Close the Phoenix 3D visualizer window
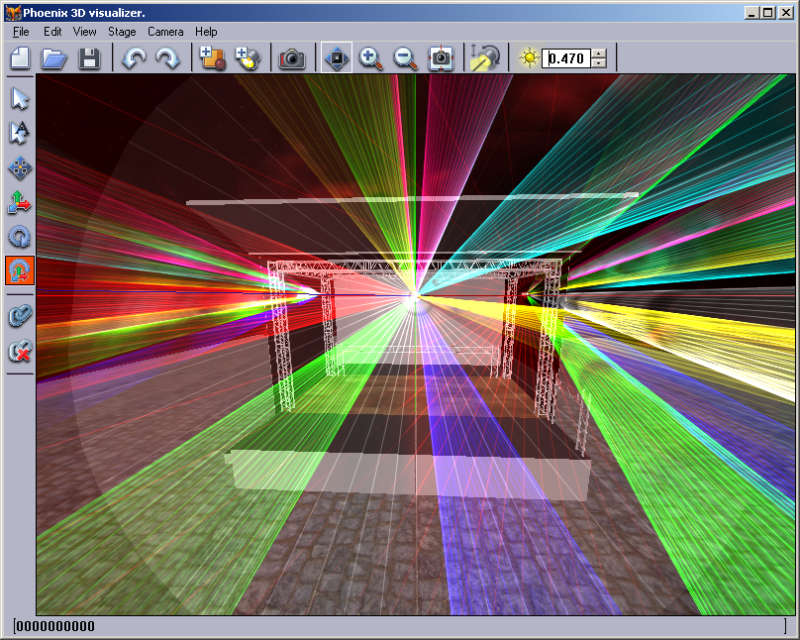The width and height of the screenshot is (800, 640). click(x=786, y=13)
